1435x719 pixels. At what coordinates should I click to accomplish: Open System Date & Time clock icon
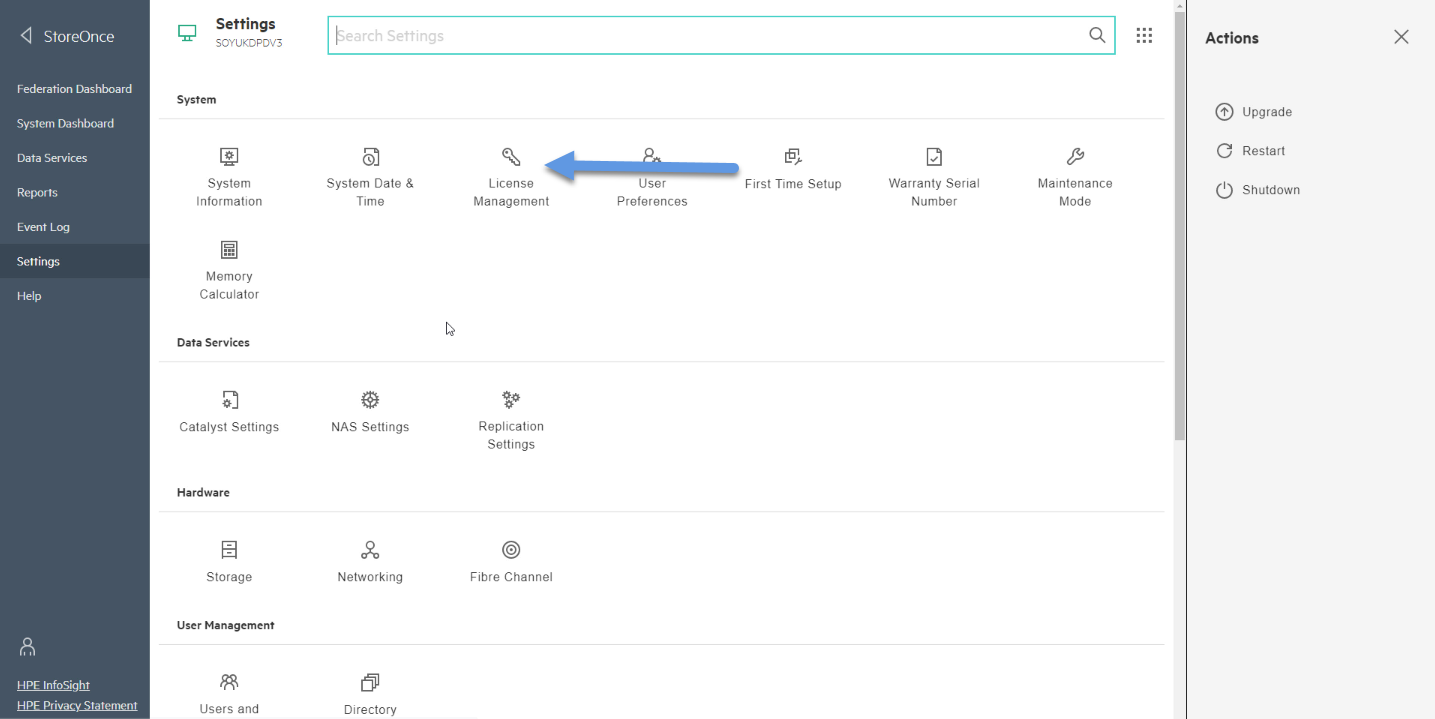[x=370, y=157]
